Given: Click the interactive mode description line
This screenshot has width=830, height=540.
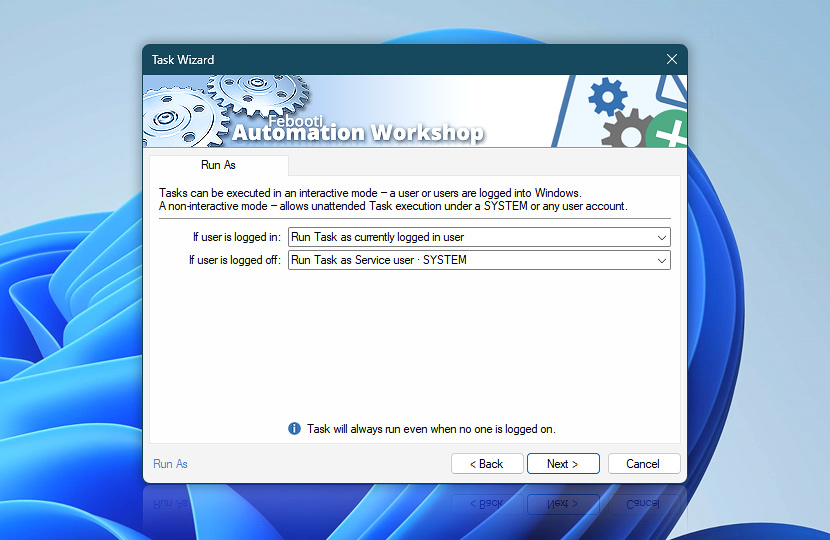Looking at the screenshot, I should pos(370,193).
